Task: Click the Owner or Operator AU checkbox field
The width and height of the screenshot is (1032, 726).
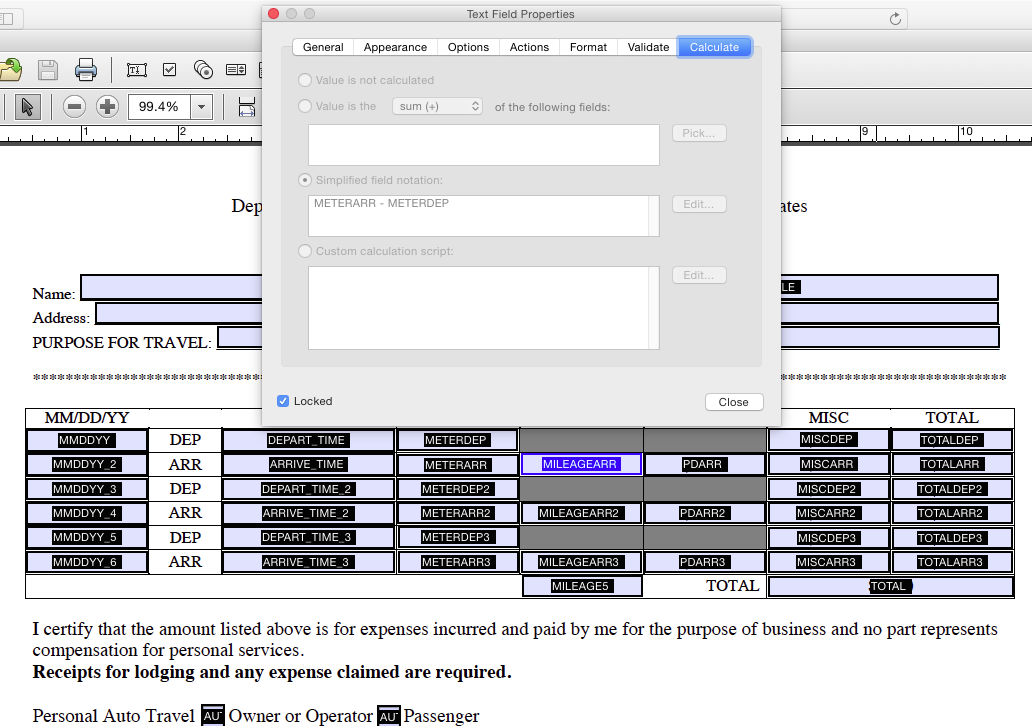Action: (213, 715)
